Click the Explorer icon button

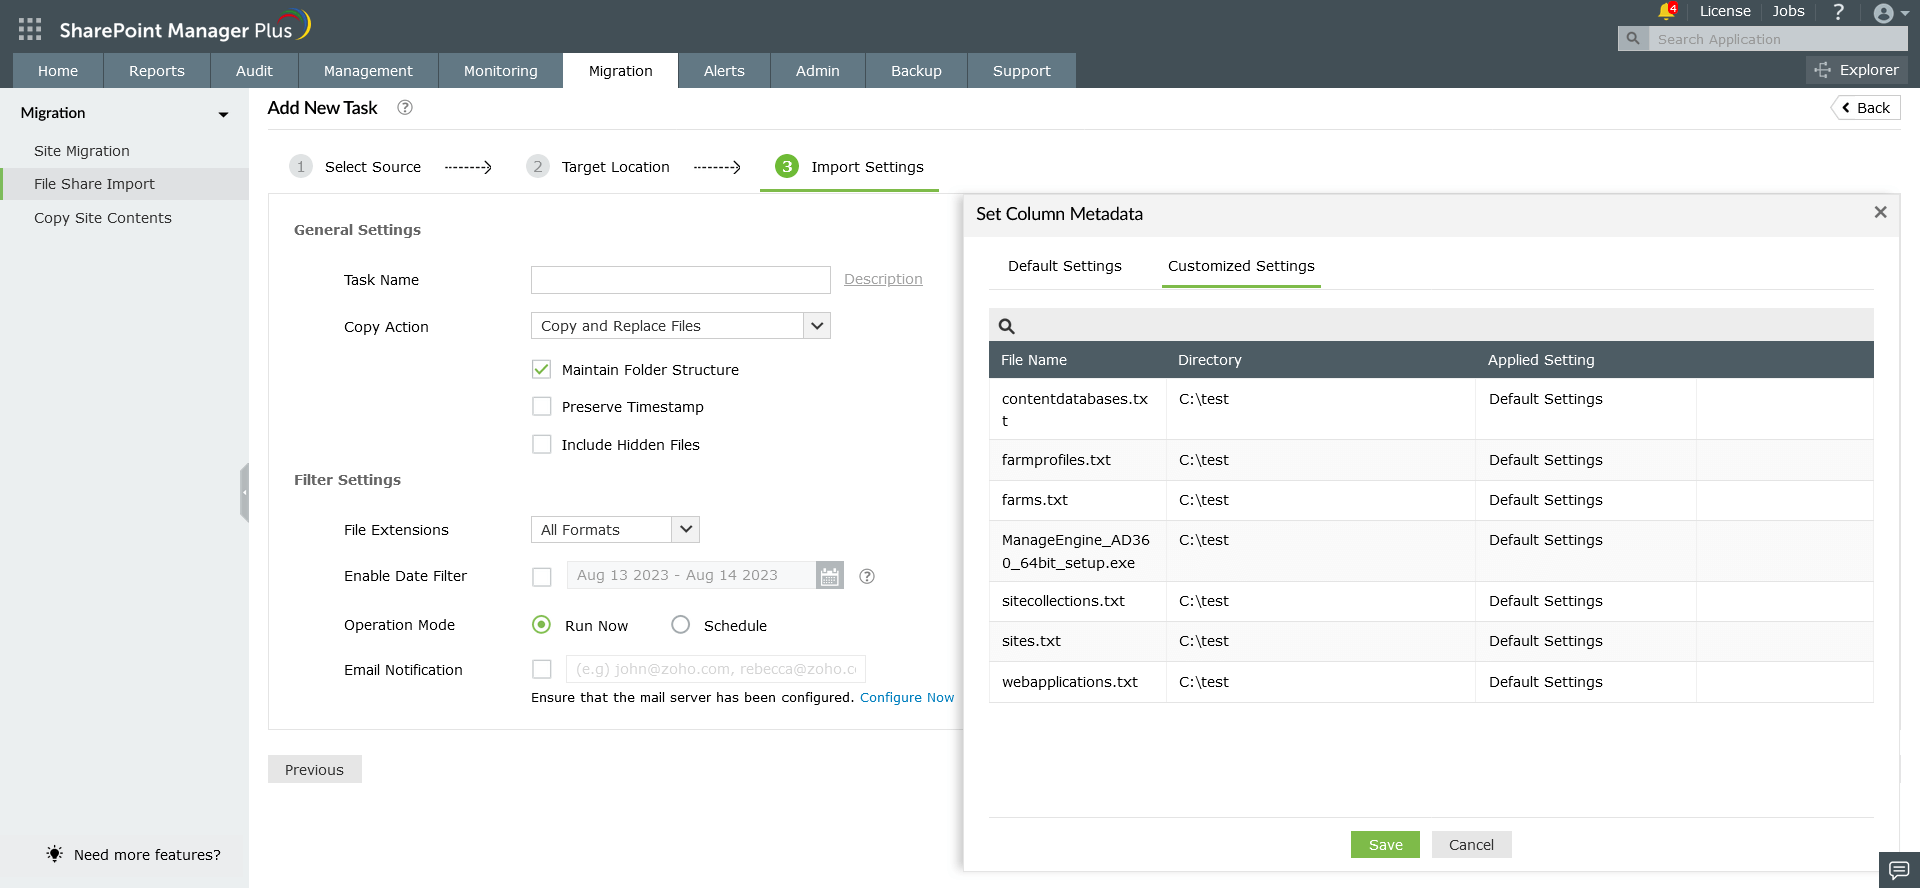point(1857,70)
